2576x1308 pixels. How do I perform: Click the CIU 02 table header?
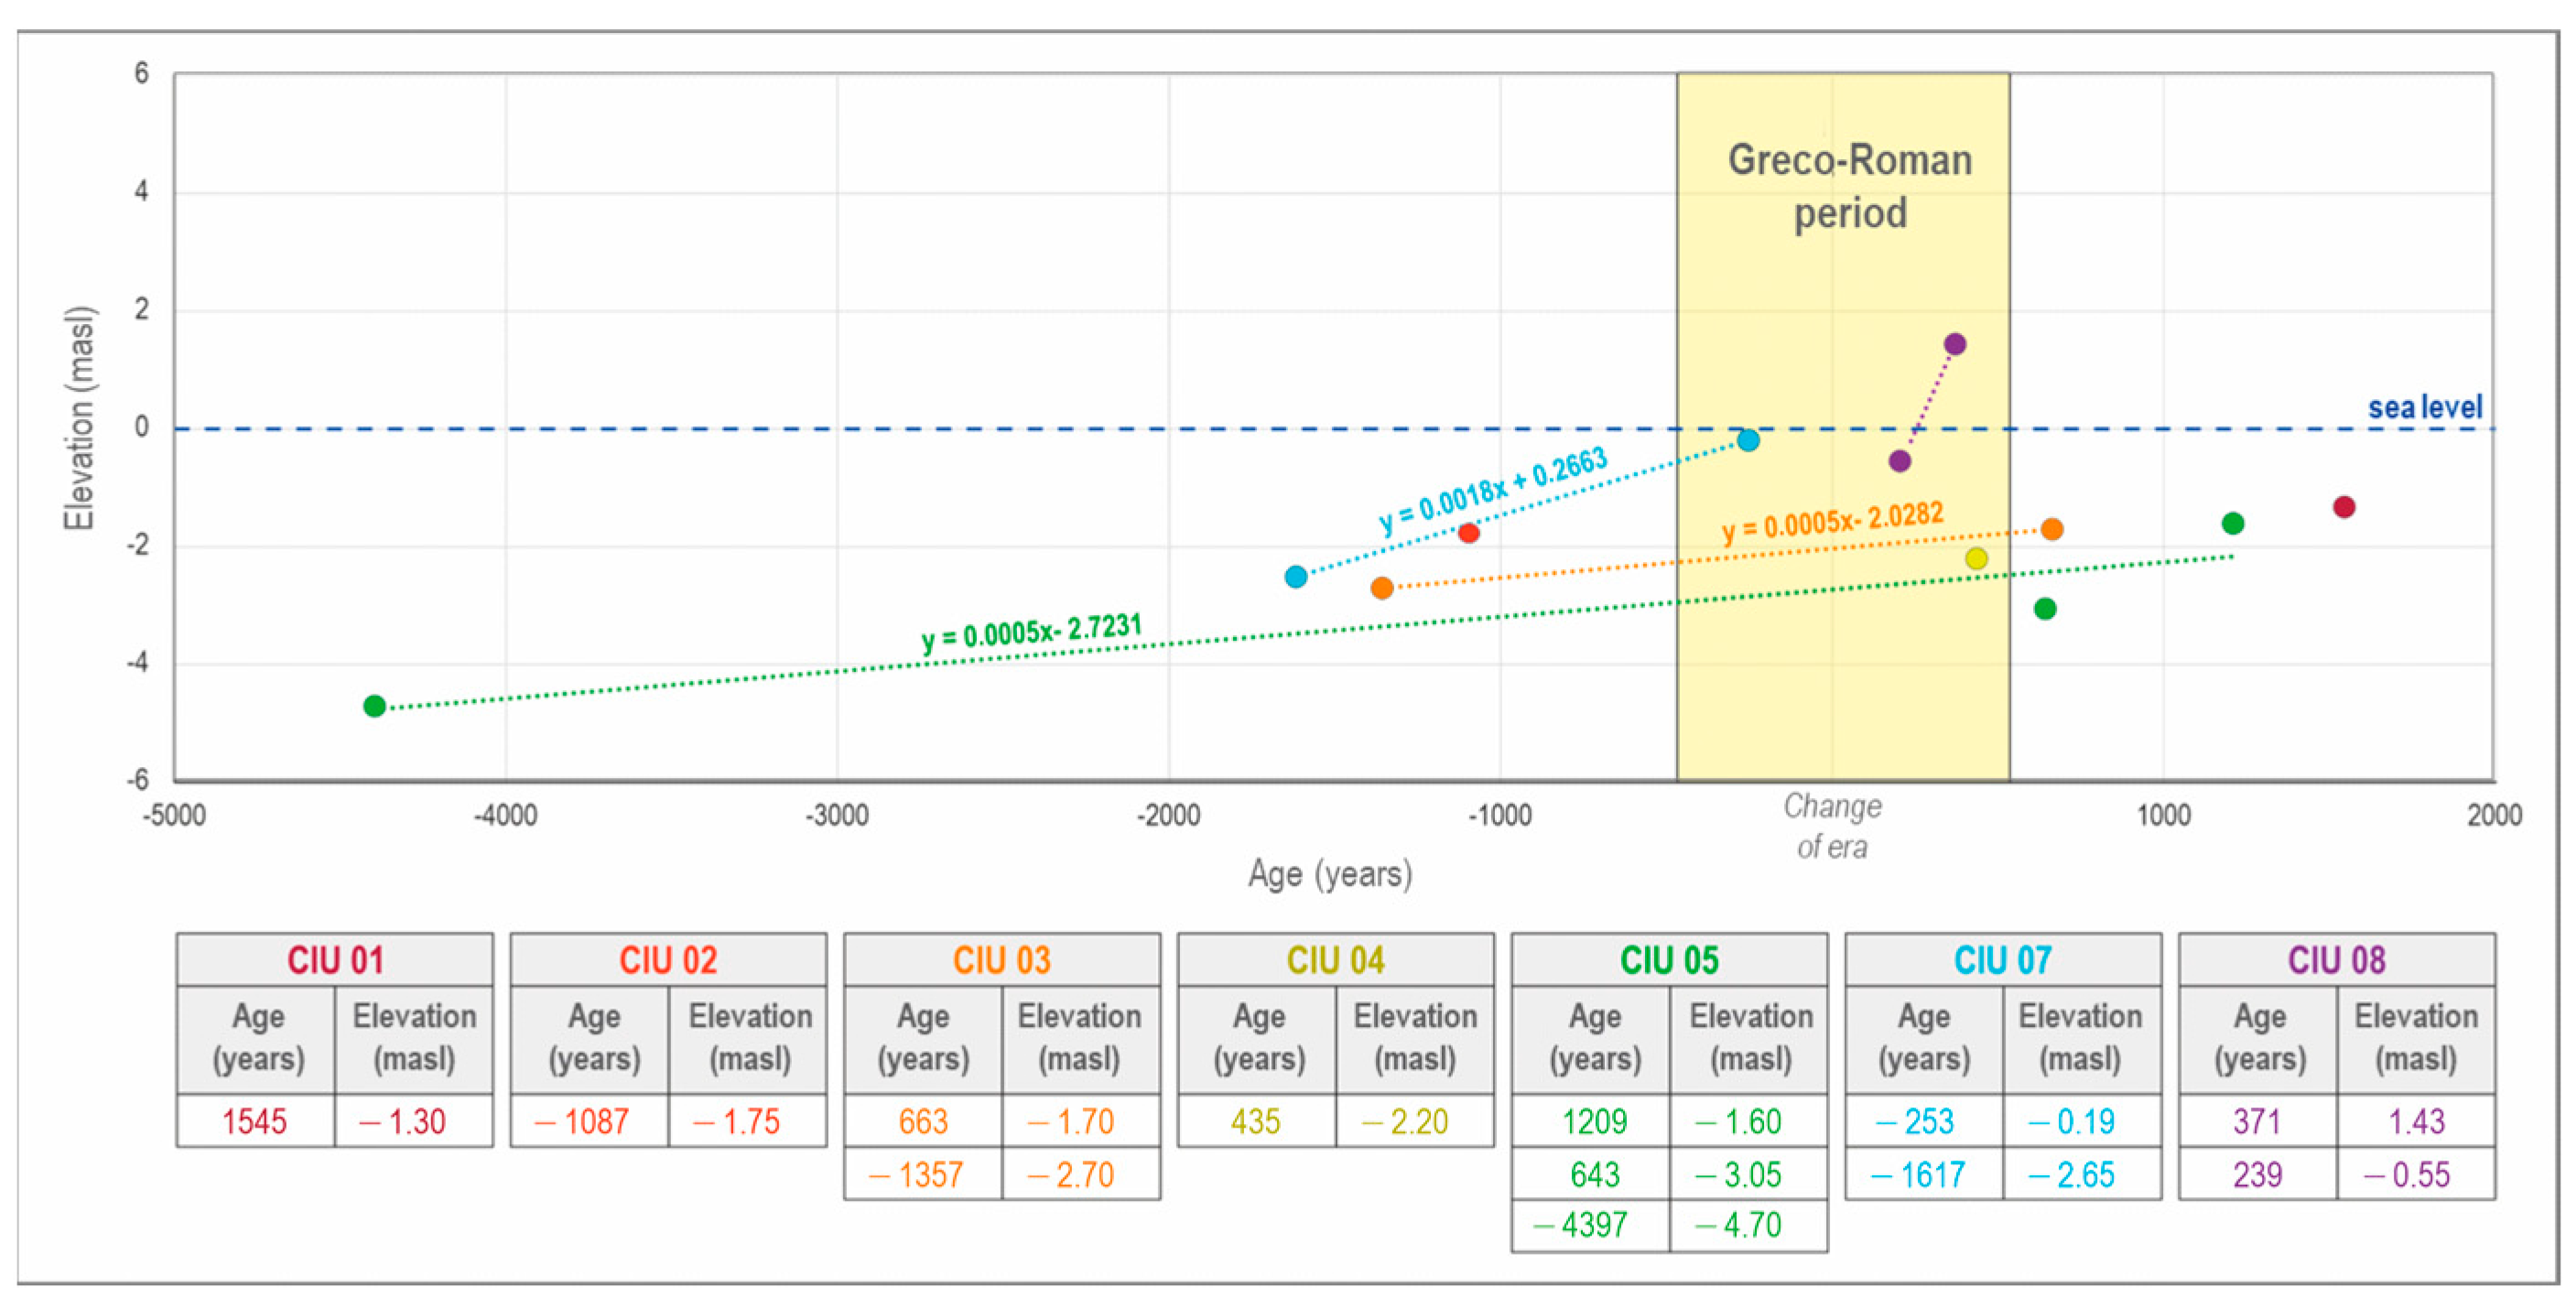(x=668, y=960)
